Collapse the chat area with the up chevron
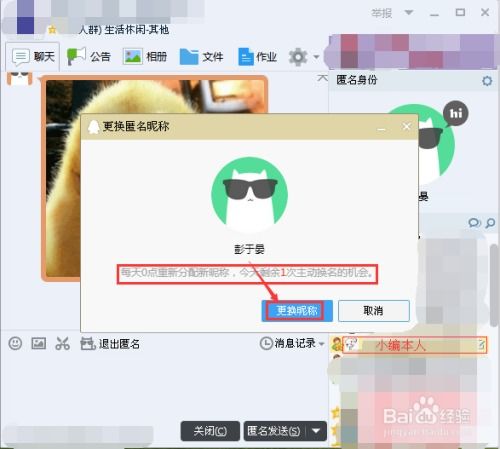Screen dimensions: 500x449 [322, 78]
